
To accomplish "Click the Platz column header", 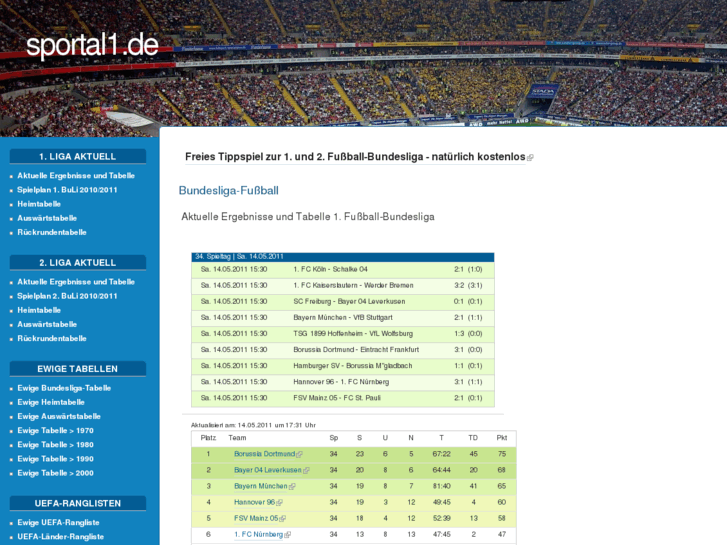I will [208, 438].
